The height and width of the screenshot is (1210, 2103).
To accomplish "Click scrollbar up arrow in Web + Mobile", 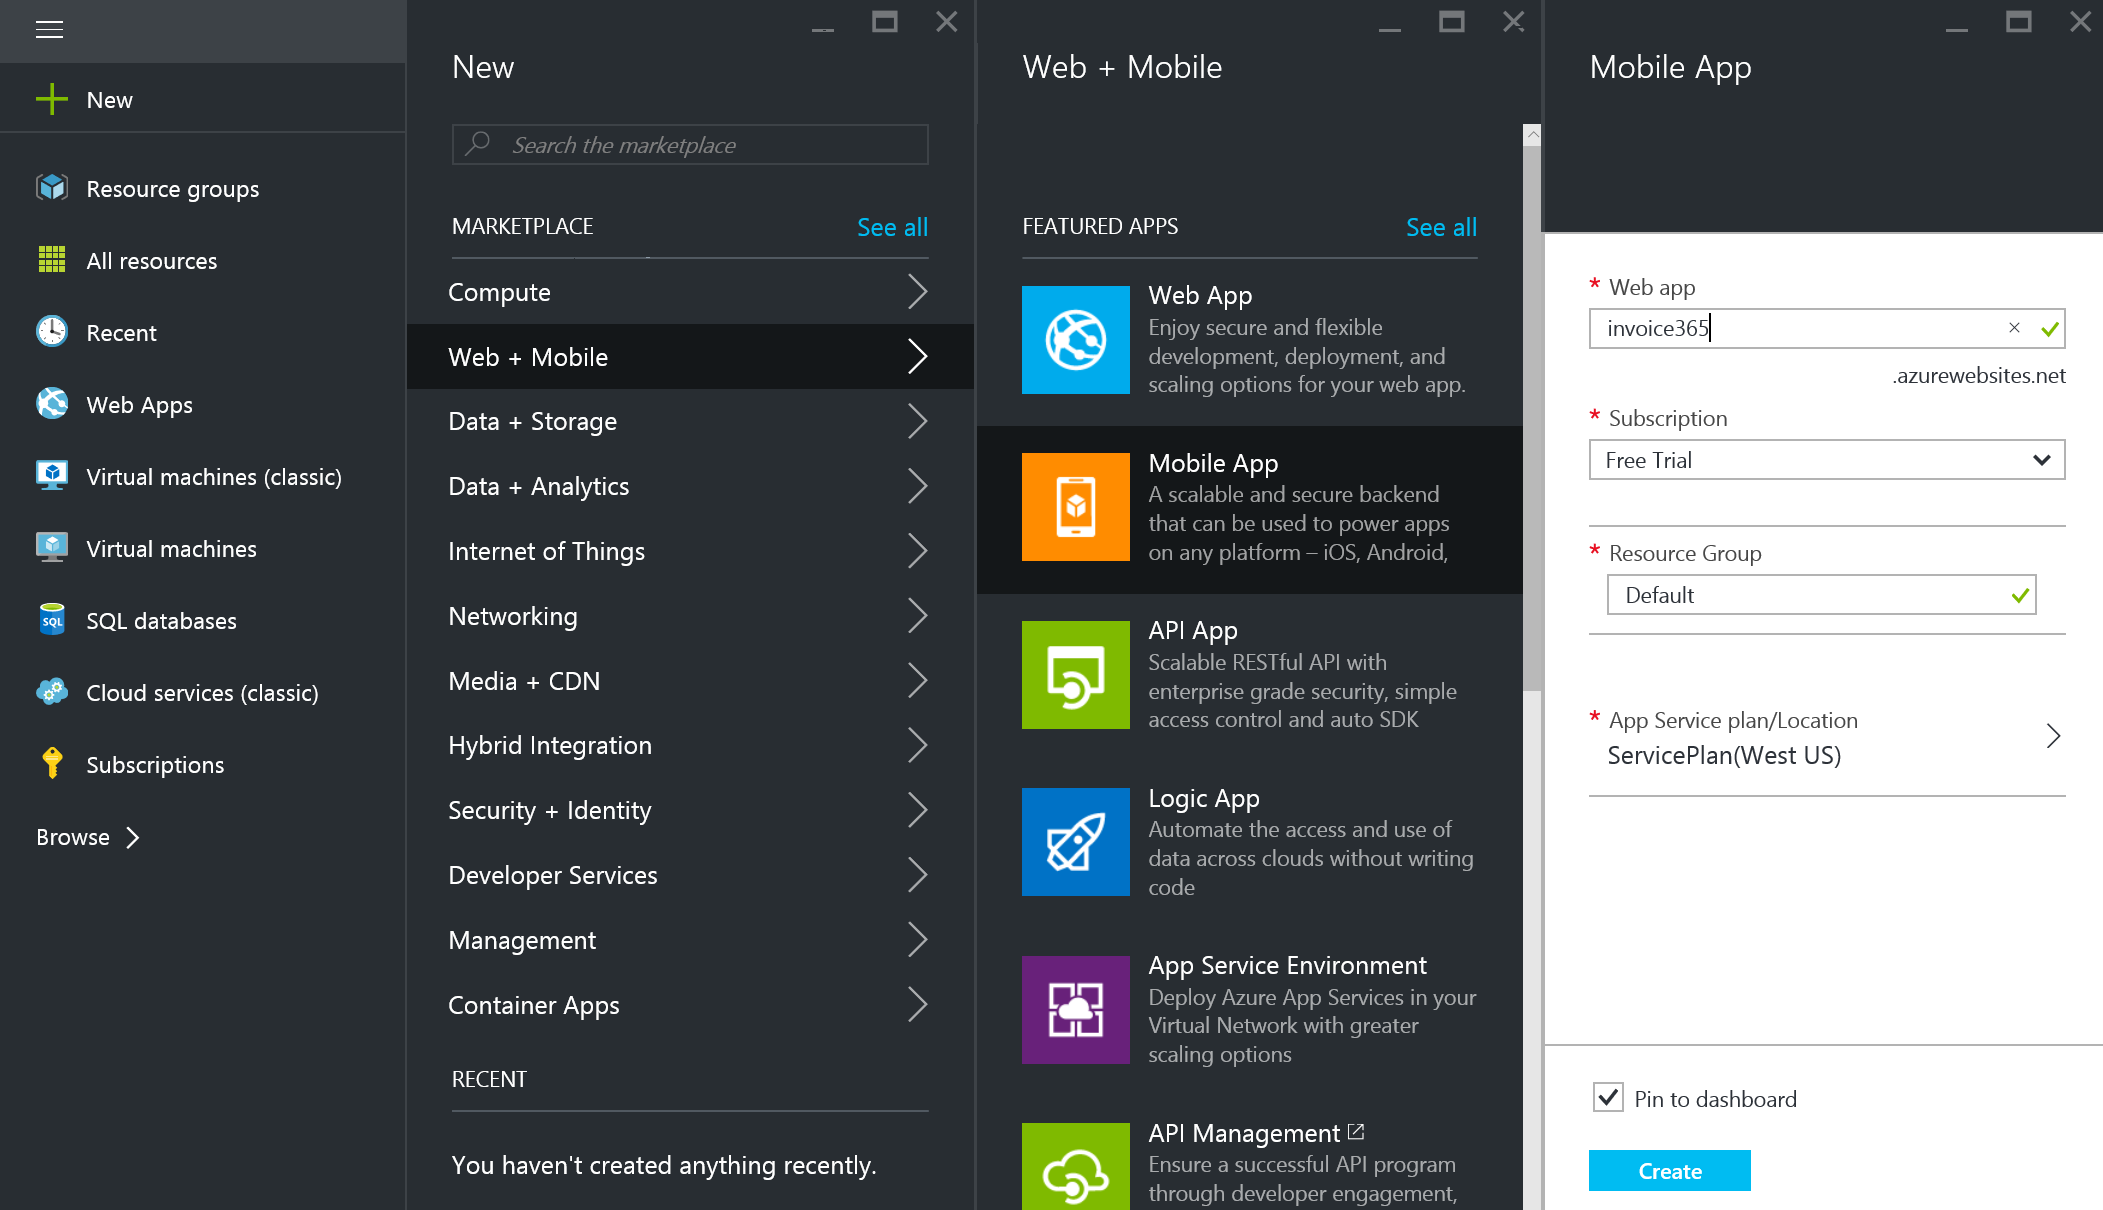I will tap(1532, 134).
